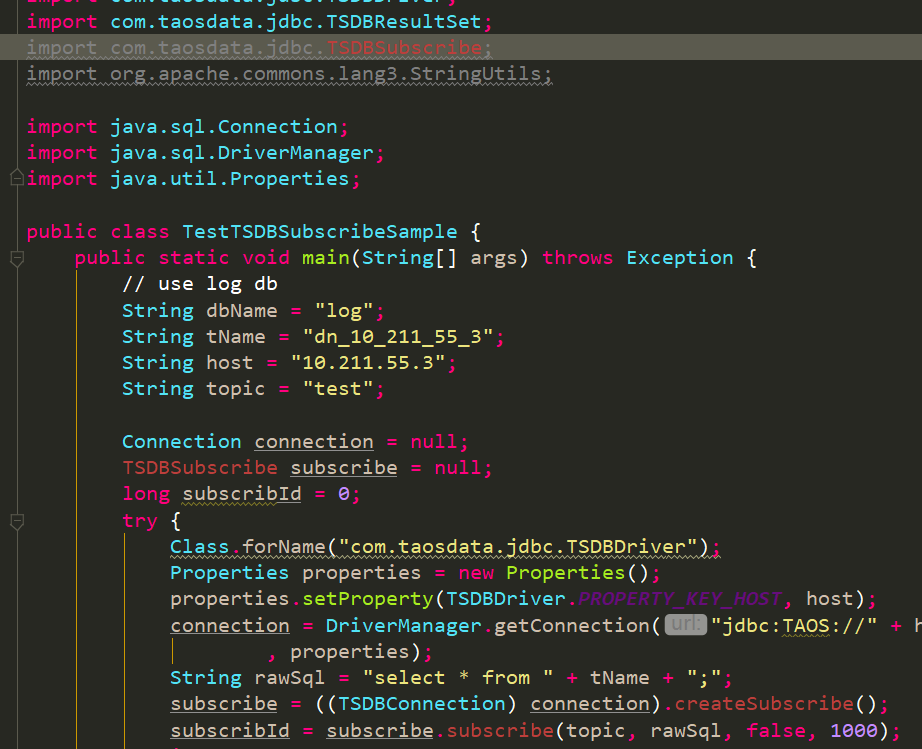Collapse the main method fold marker
This screenshot has height=749, width=922.
17,258
